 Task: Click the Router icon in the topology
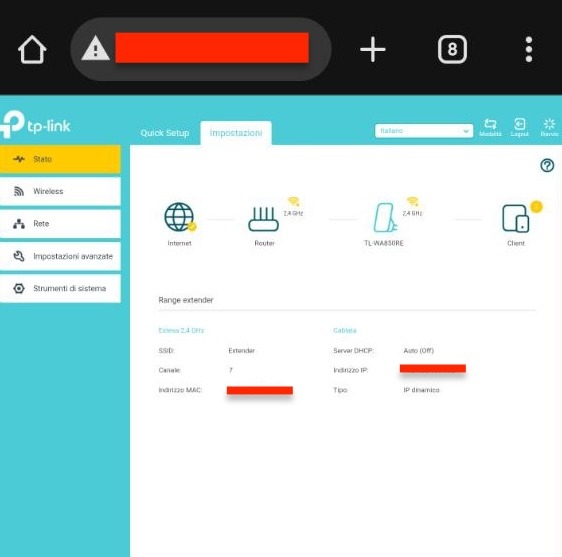coord(264,219)
